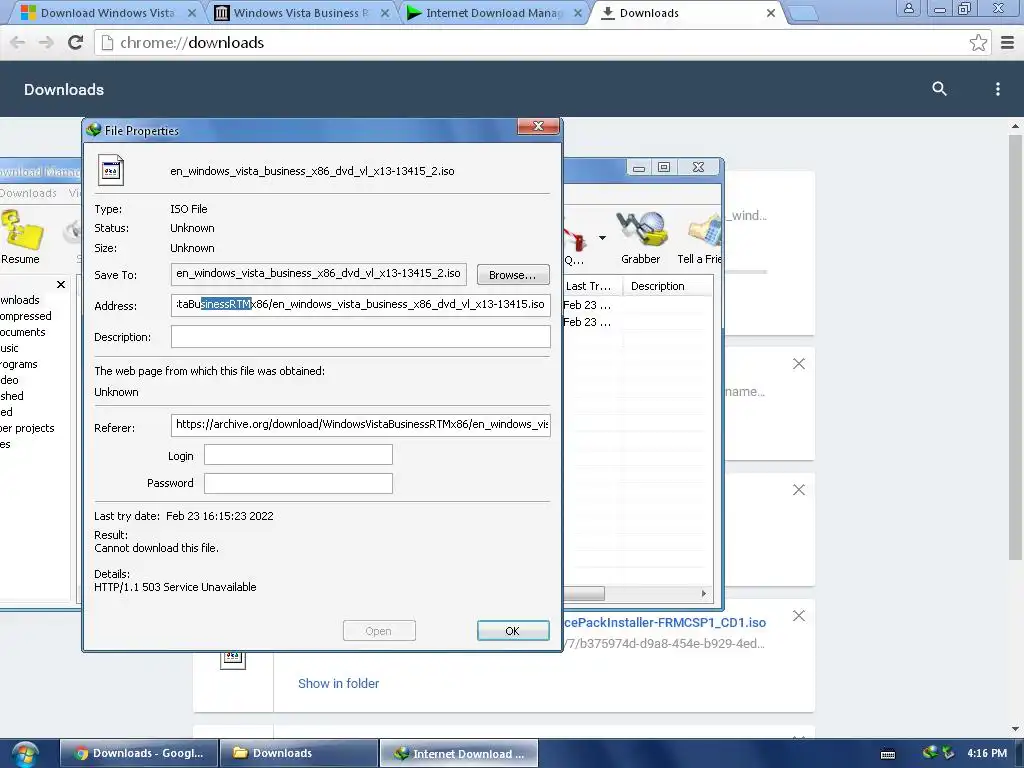The width and height of the screenshot is (1024, 768).
Task: Select Video category in IDM tree
Action: [x=9, y=380]
